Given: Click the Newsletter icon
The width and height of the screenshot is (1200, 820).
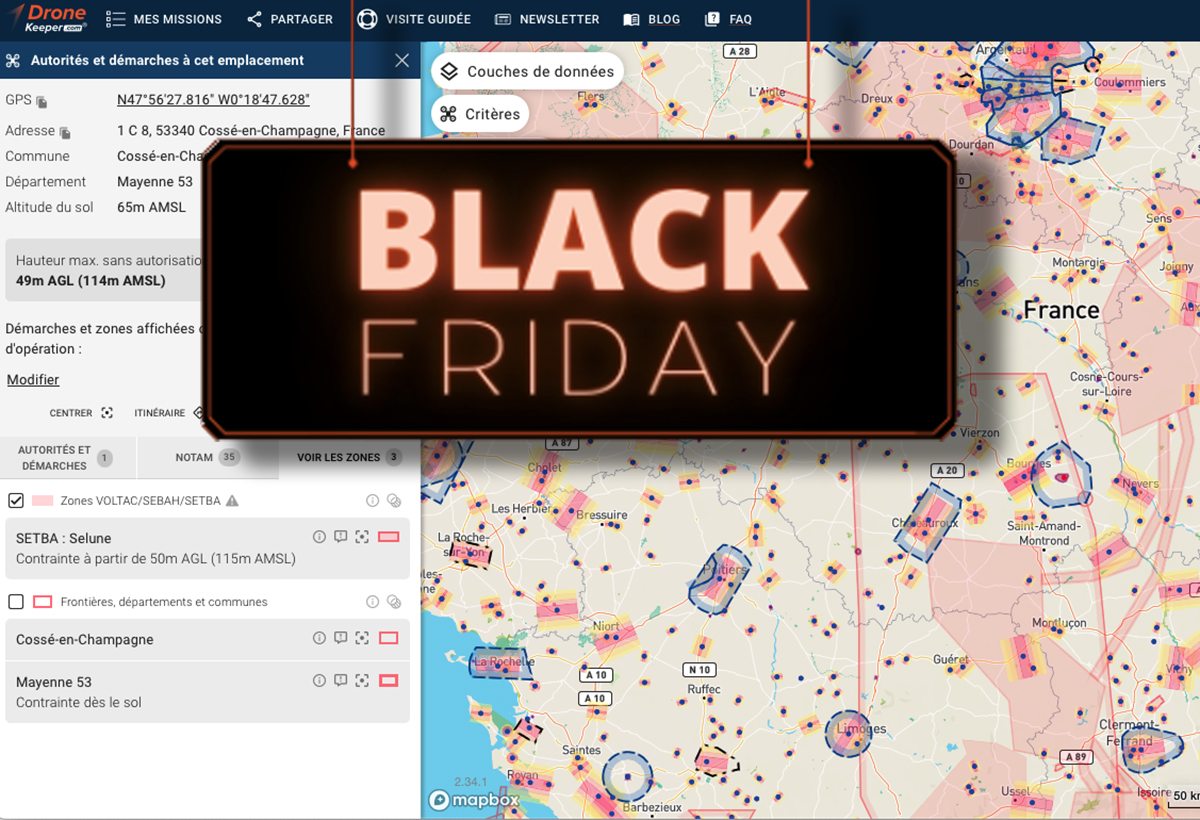Looking at the screenshot, I should [x=503, y=19].
